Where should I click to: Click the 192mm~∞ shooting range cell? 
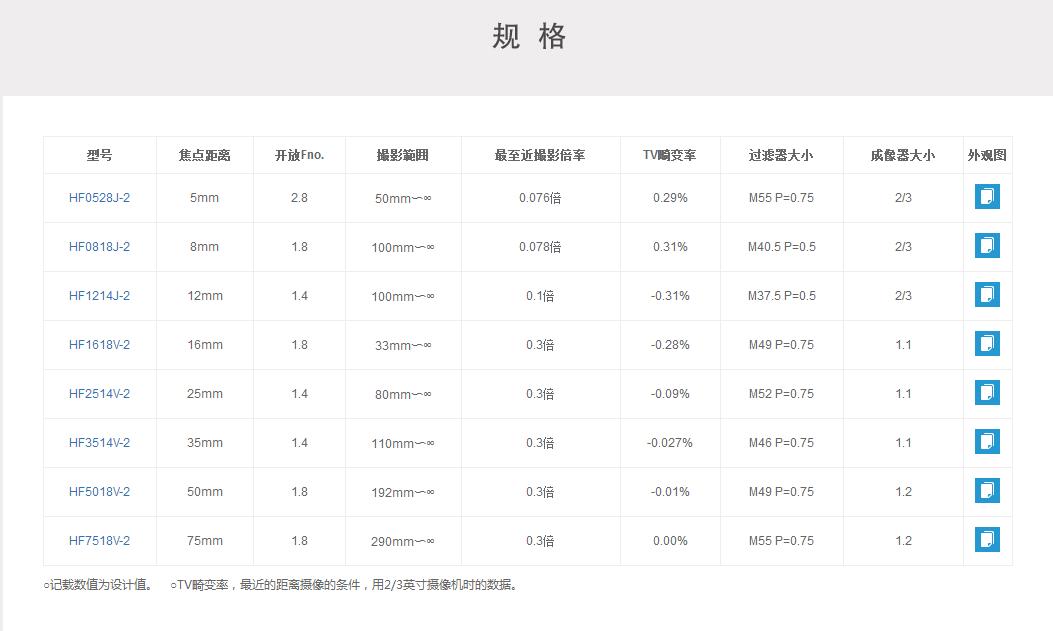click(403, 493)
